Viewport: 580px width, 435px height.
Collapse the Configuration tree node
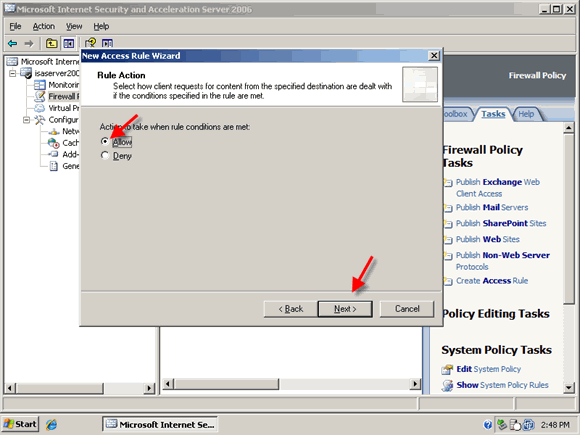tap(27, 120)
